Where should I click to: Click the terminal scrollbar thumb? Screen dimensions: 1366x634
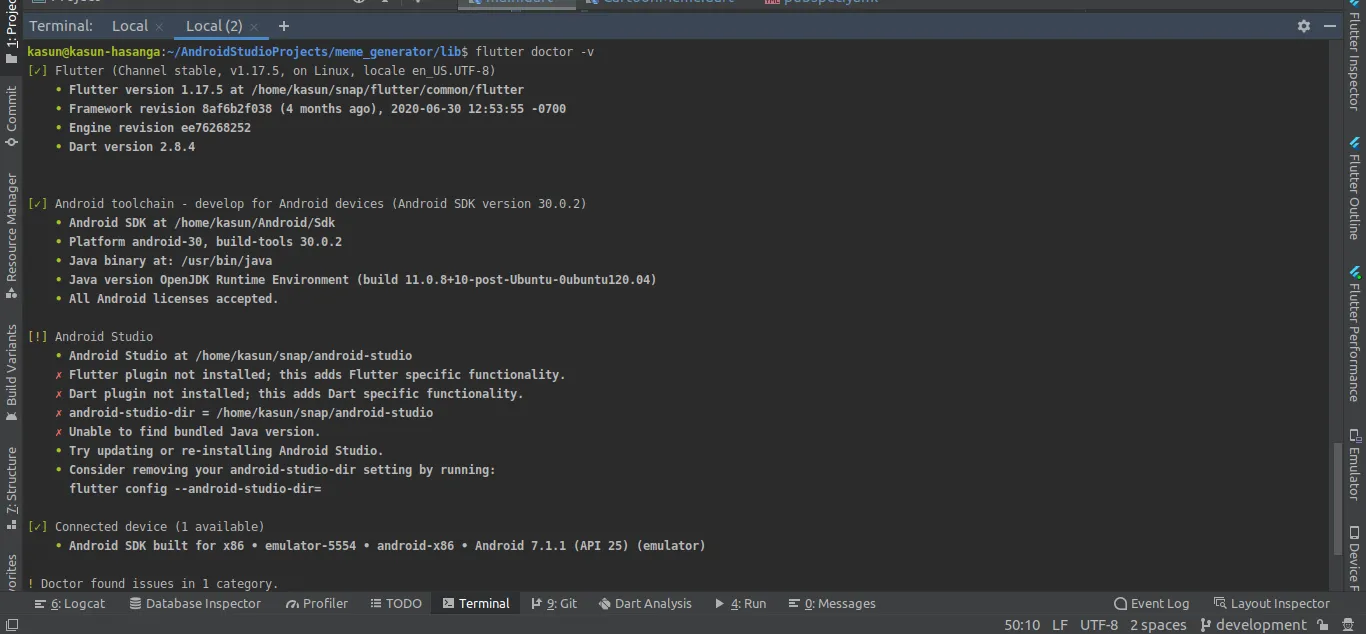click(1338, 498)
